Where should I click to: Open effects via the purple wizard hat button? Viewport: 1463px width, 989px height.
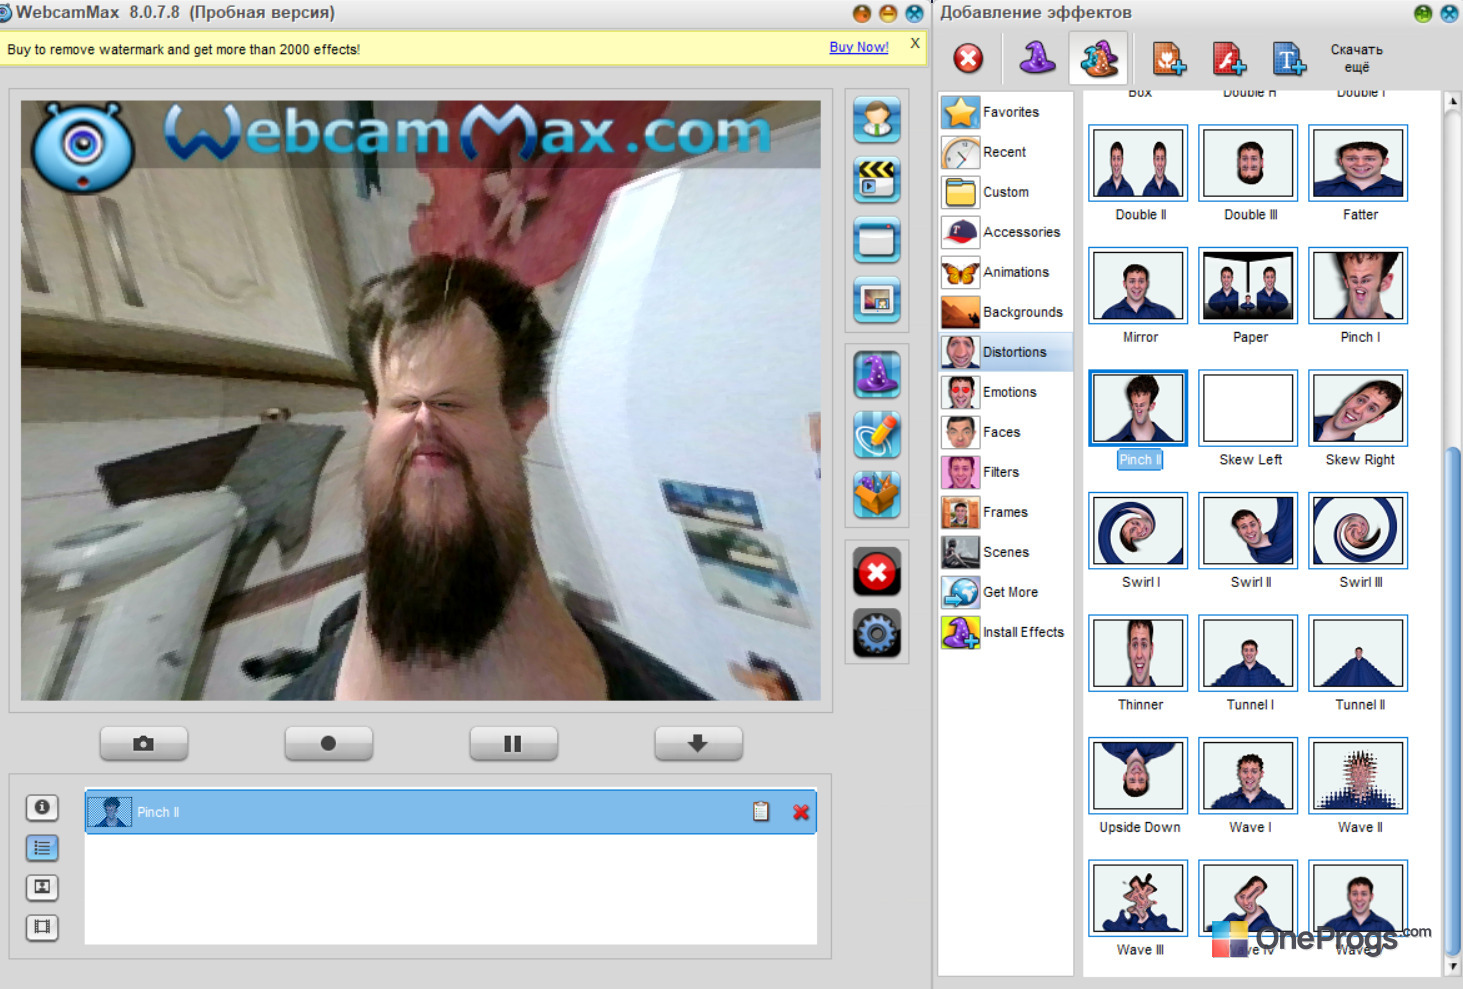(877, 375)
